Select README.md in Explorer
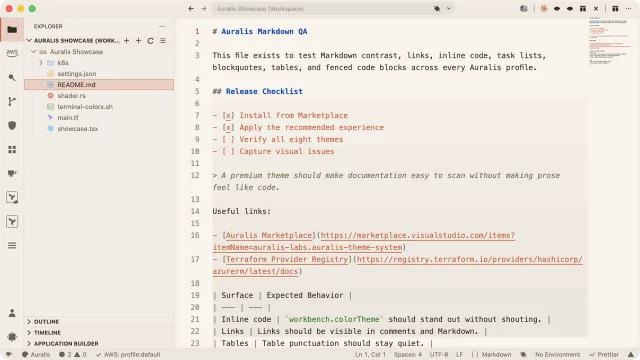This screenshot has height=360, width=640. click(99, 84)
